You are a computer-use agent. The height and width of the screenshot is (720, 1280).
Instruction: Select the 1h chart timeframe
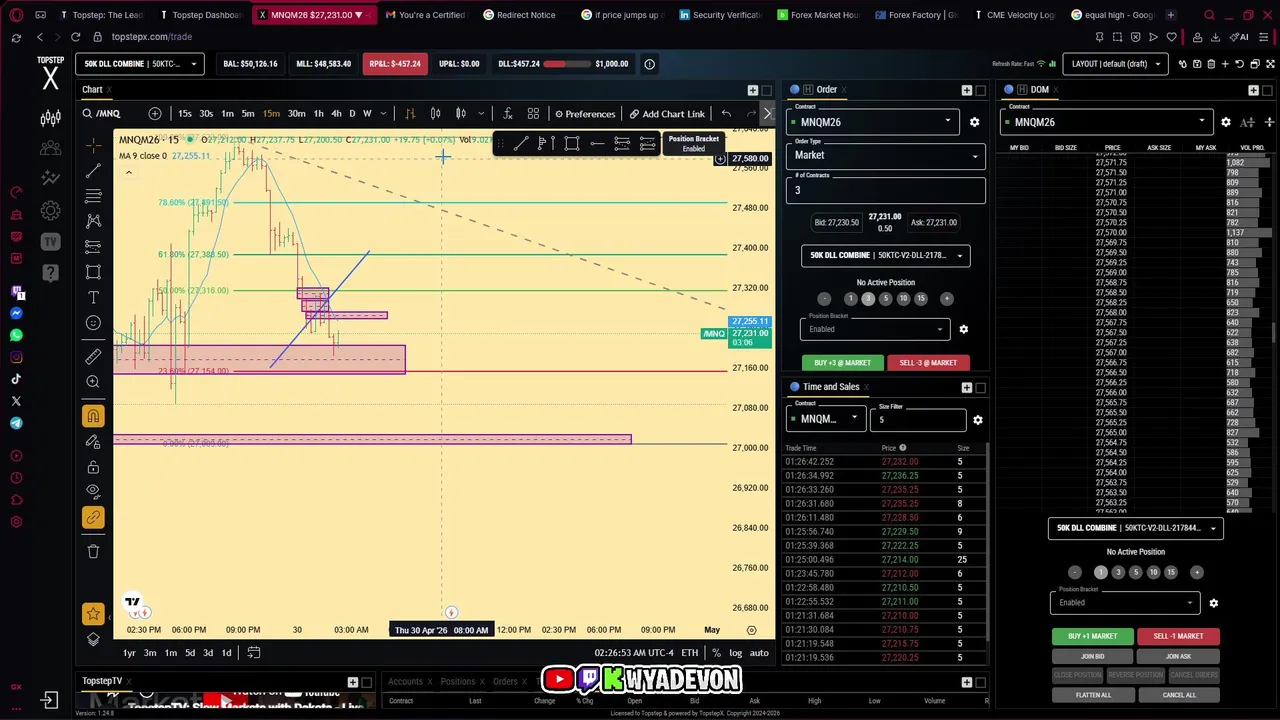click(x=318, y=114)
